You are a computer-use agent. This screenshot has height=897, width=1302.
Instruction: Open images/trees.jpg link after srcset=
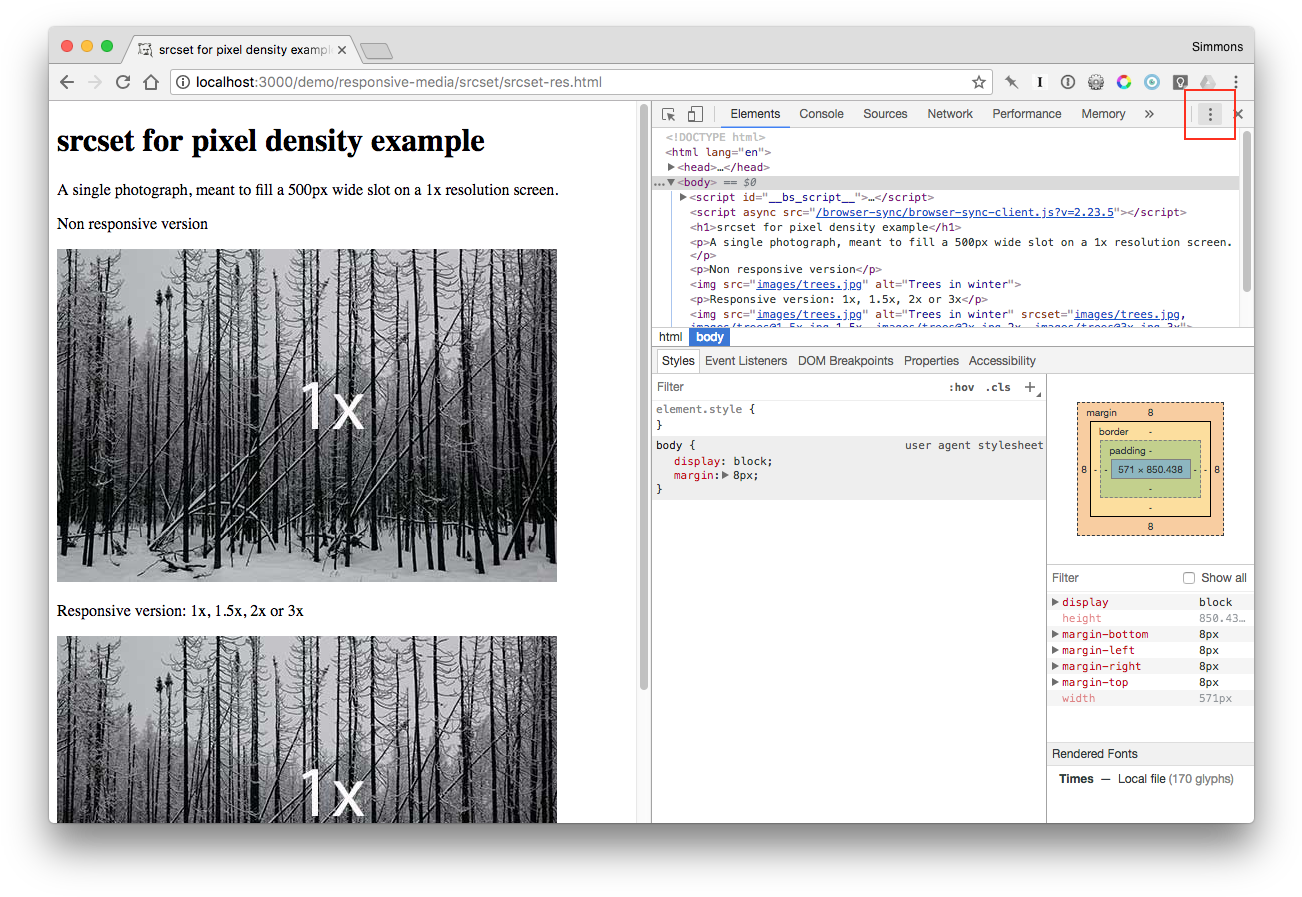(1128, 314)
